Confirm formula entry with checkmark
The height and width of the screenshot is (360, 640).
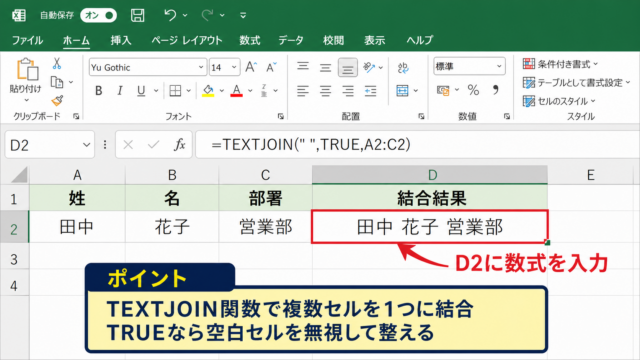click(x=154, y=145)
